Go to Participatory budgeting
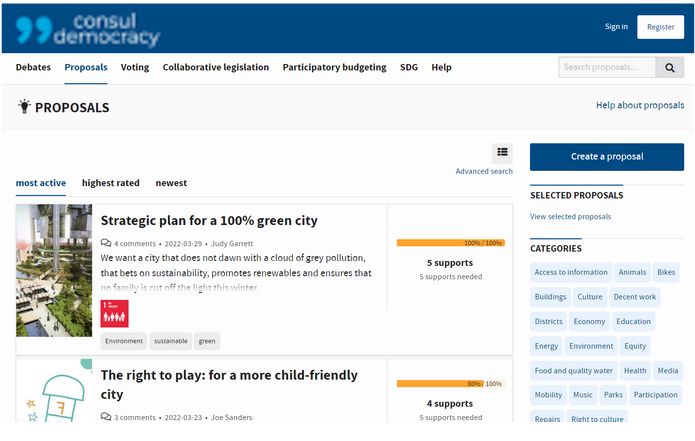Image resolution: width=695 pixels, height=441 pixels. 334,67
